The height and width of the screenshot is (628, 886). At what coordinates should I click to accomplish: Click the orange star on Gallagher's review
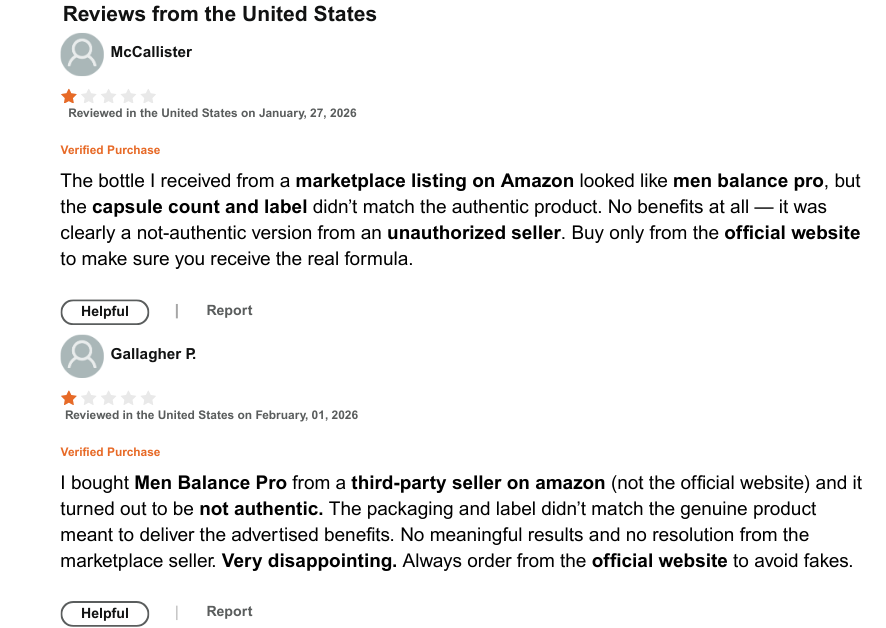[x=69, y=398]
